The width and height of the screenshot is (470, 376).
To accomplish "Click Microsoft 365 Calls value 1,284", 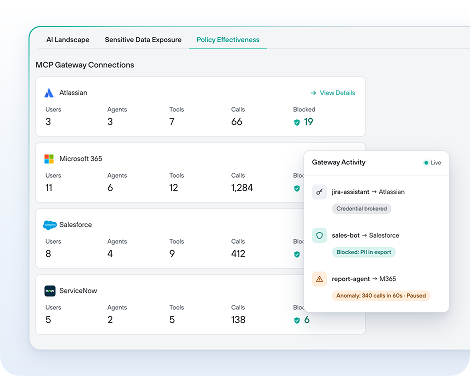I will point(242,188).
